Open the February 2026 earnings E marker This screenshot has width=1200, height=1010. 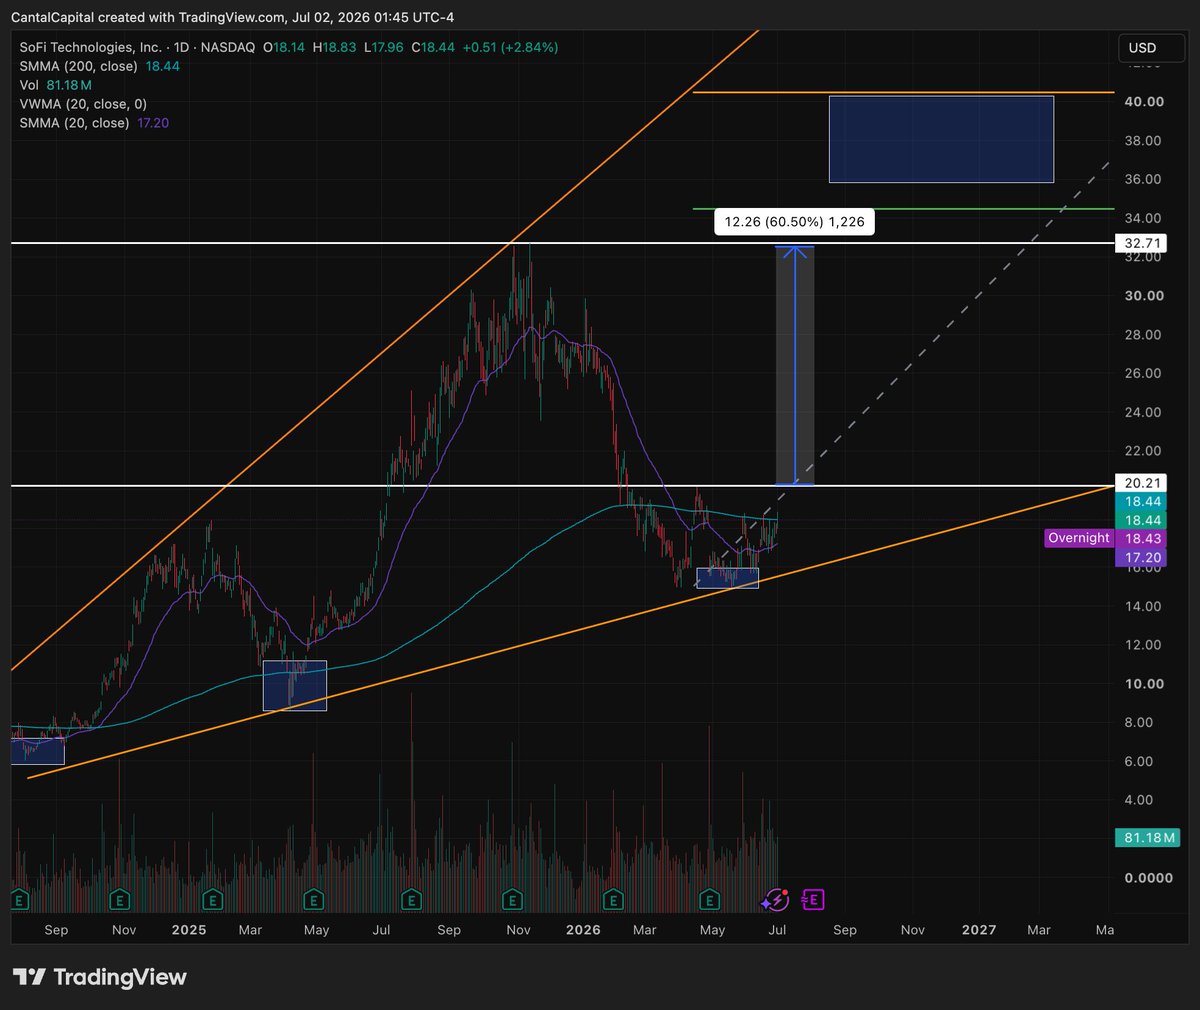point(614,900)
